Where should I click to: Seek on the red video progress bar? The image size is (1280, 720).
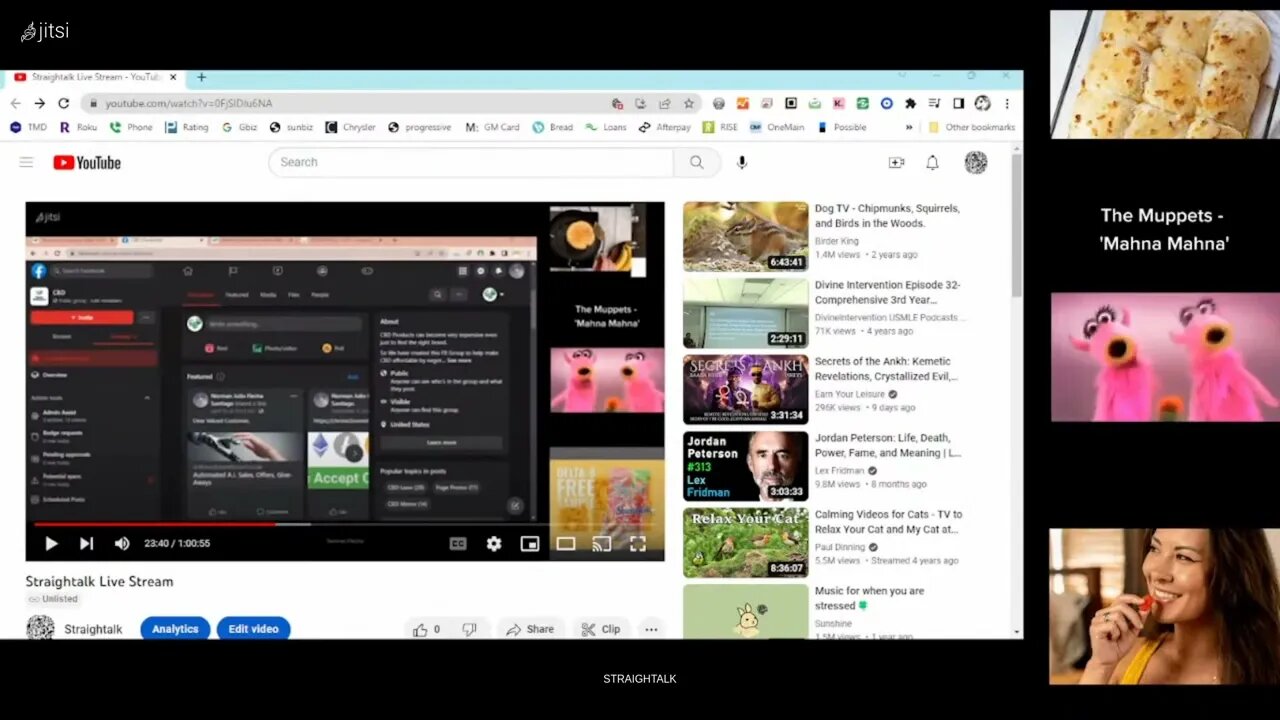point(345,523)
